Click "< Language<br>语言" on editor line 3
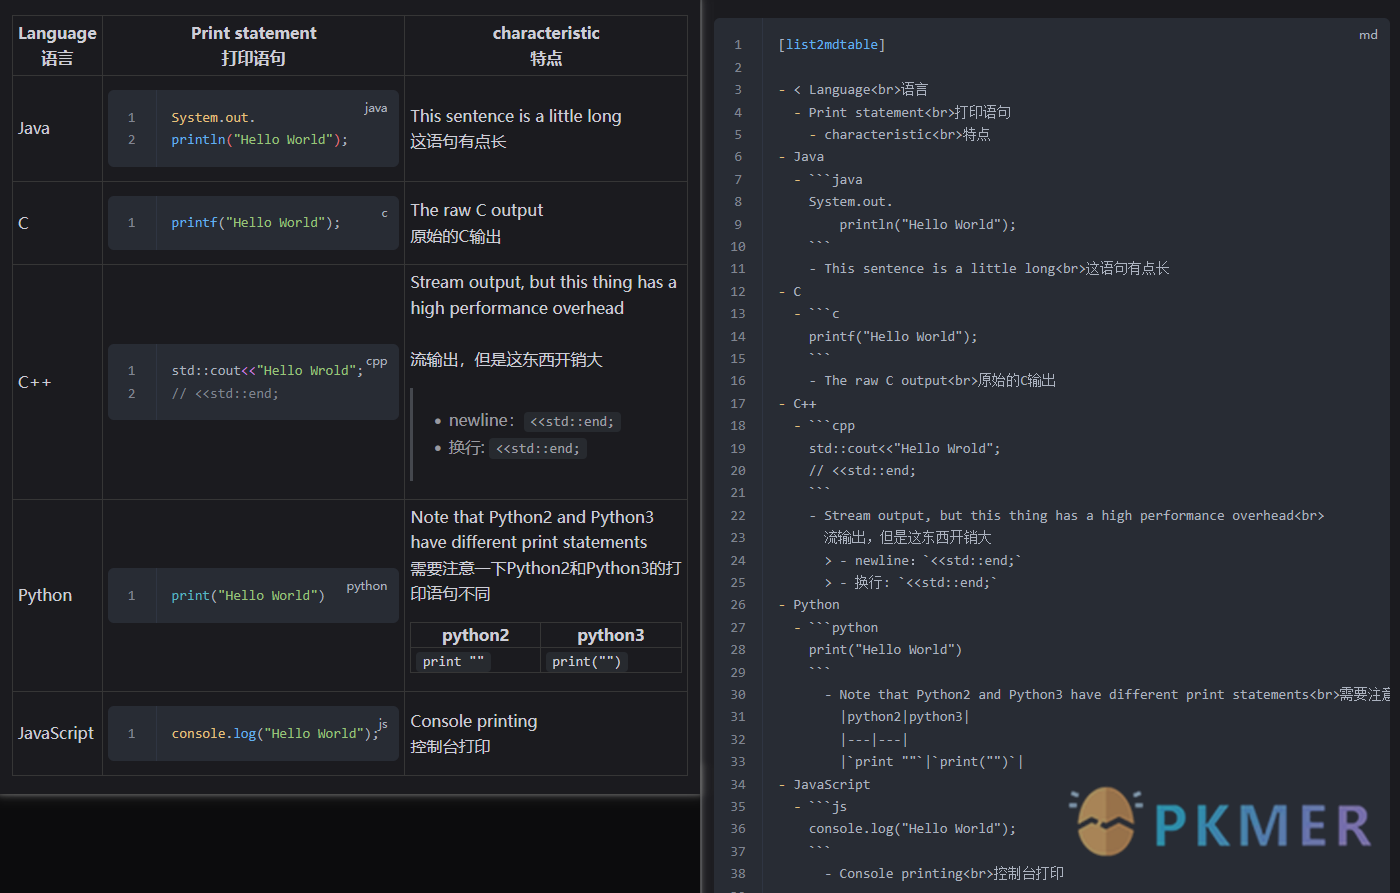 (x=861, y=90)
